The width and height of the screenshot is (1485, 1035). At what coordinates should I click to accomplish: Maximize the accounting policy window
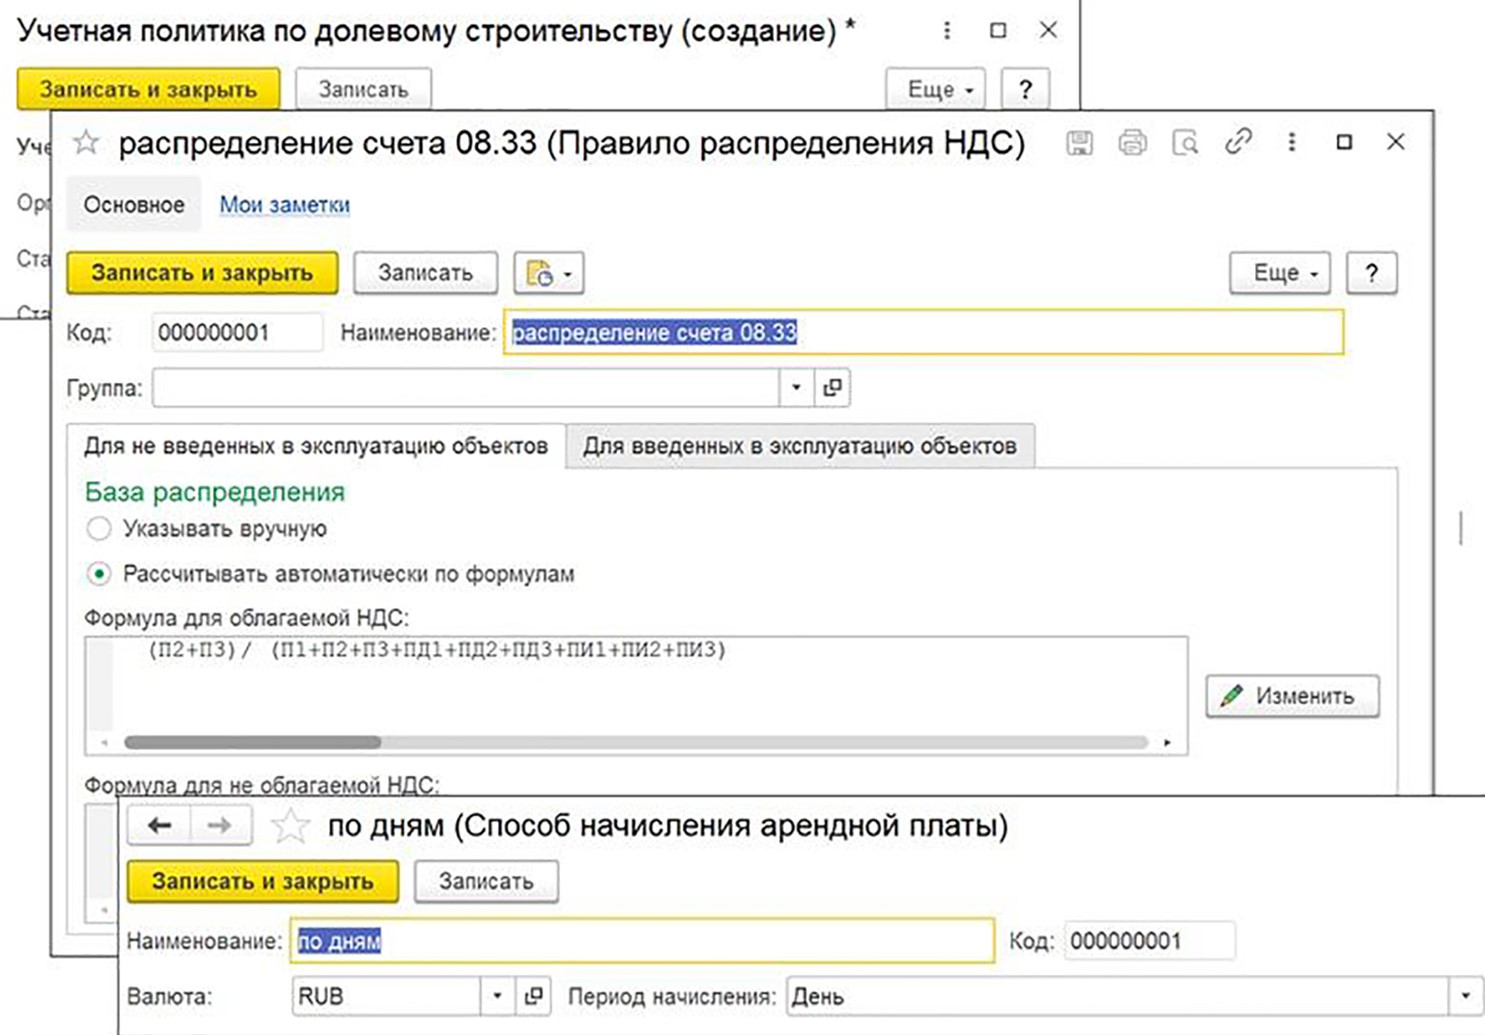pyautogui.click(x=997, y=31)
